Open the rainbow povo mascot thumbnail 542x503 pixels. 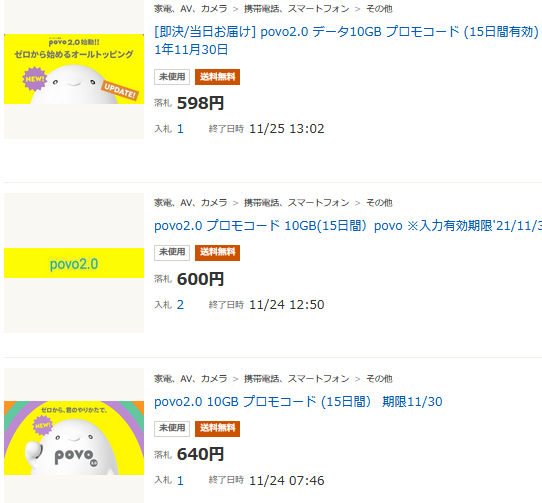(74, 438)
